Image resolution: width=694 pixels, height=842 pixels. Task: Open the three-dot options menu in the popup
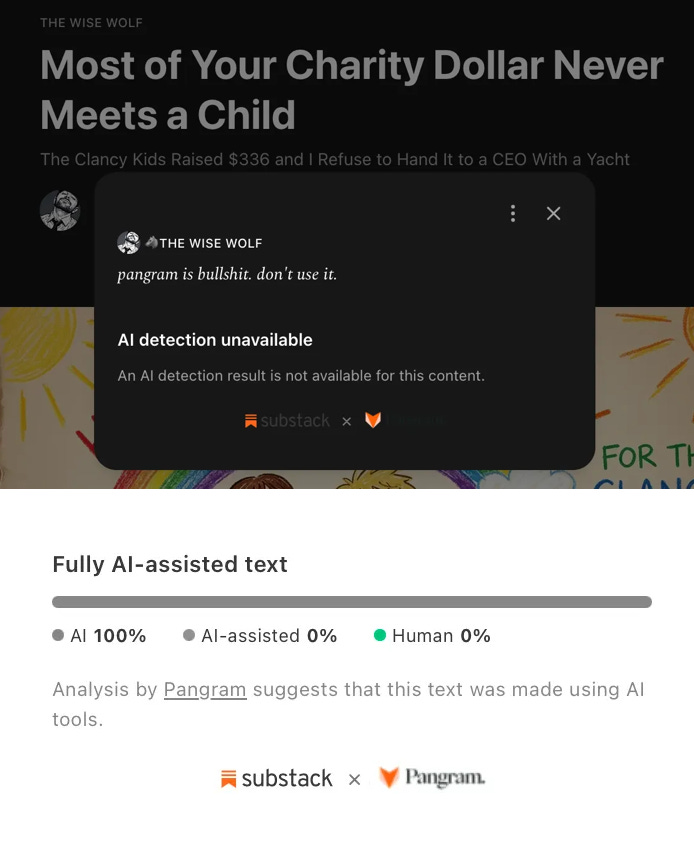click(x=513, y=213)
